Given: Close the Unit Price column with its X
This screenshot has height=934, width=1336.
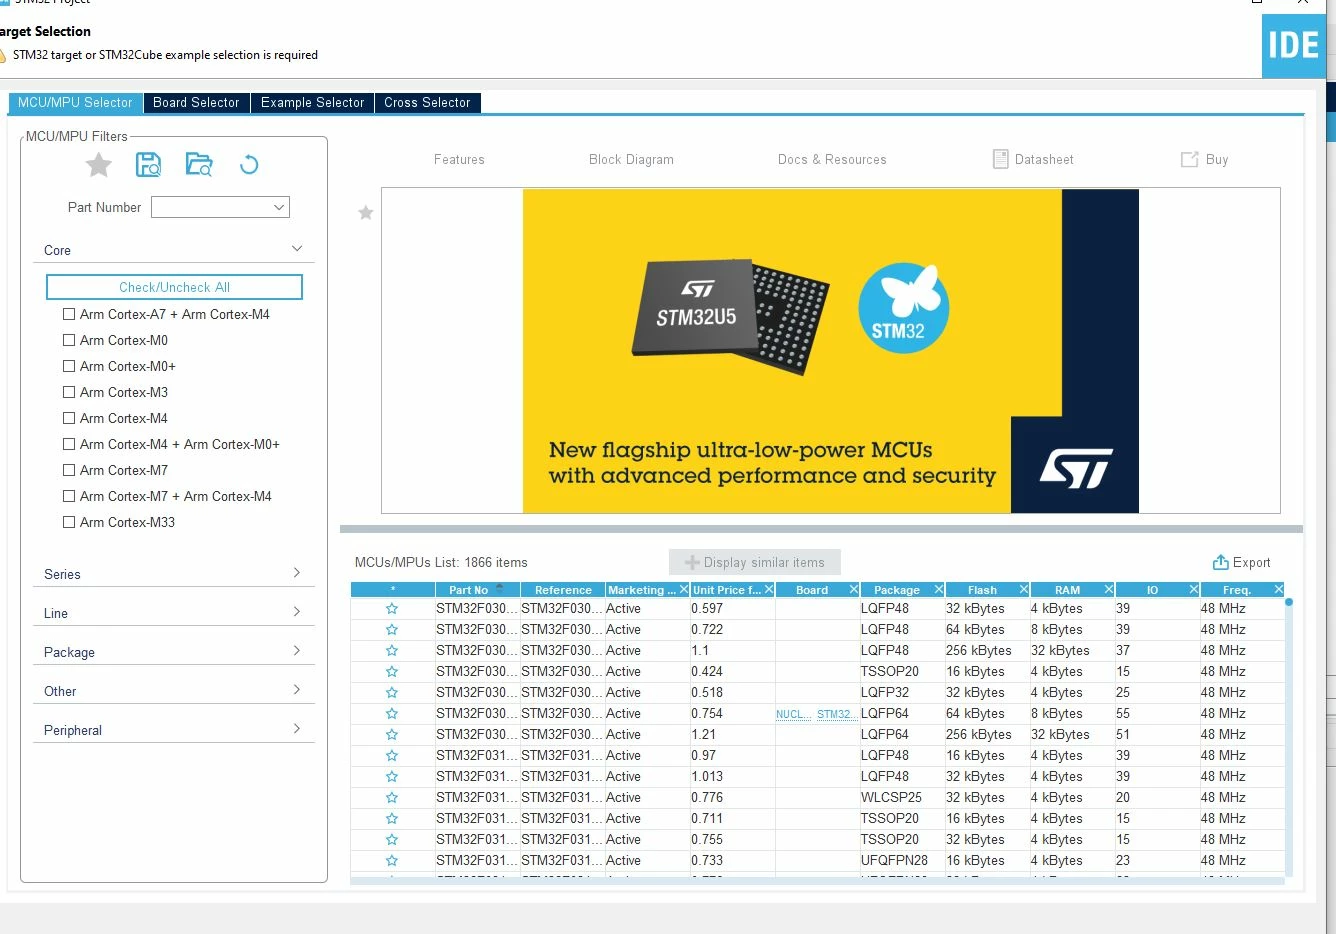Looking at the screenshot, I should click(769, 590).
